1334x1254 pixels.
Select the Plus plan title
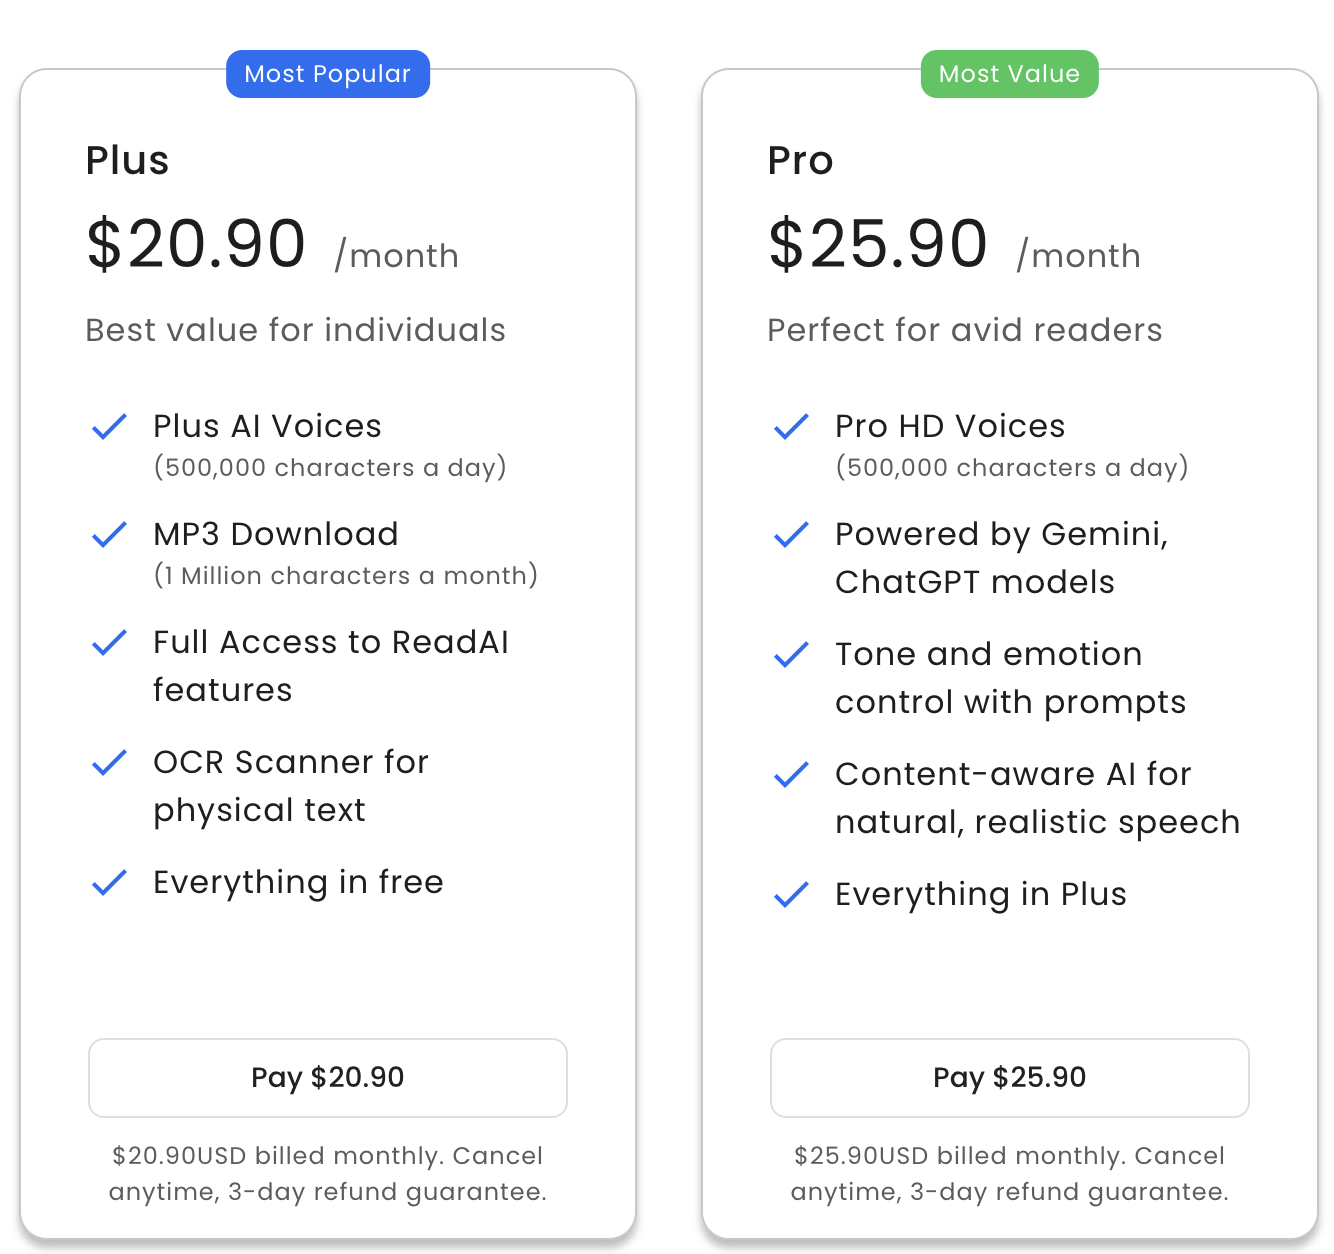[127, 160]
